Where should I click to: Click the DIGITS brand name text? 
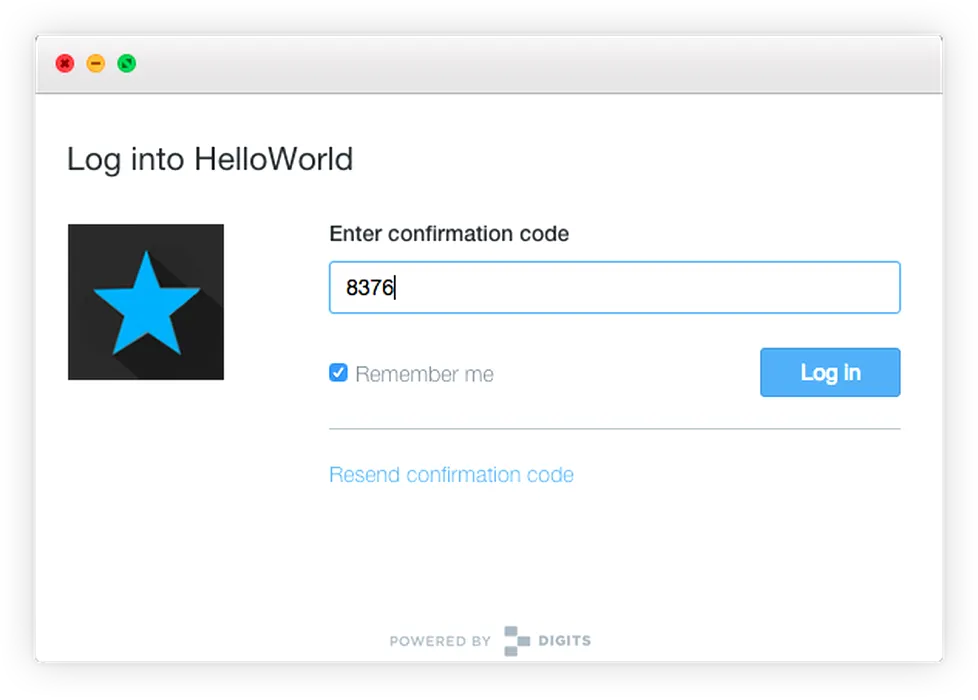(x=565, y=641)
